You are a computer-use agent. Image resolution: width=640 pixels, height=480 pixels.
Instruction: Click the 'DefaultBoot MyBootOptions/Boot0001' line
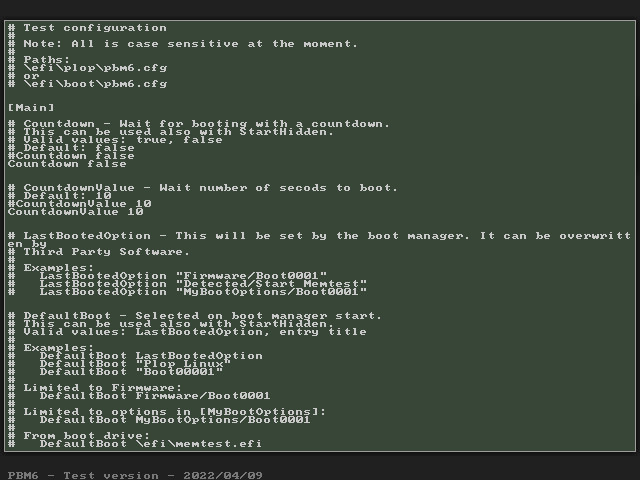175,420
